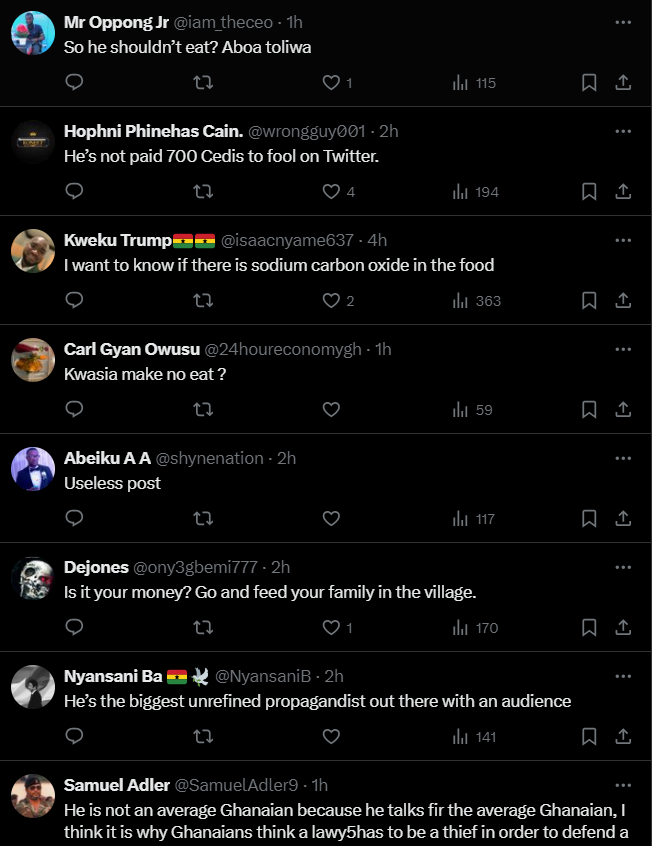View analytics for Kweku Trump's tweet
The height and width of the screenshot is (846, 652).
(x=474, y=300)
